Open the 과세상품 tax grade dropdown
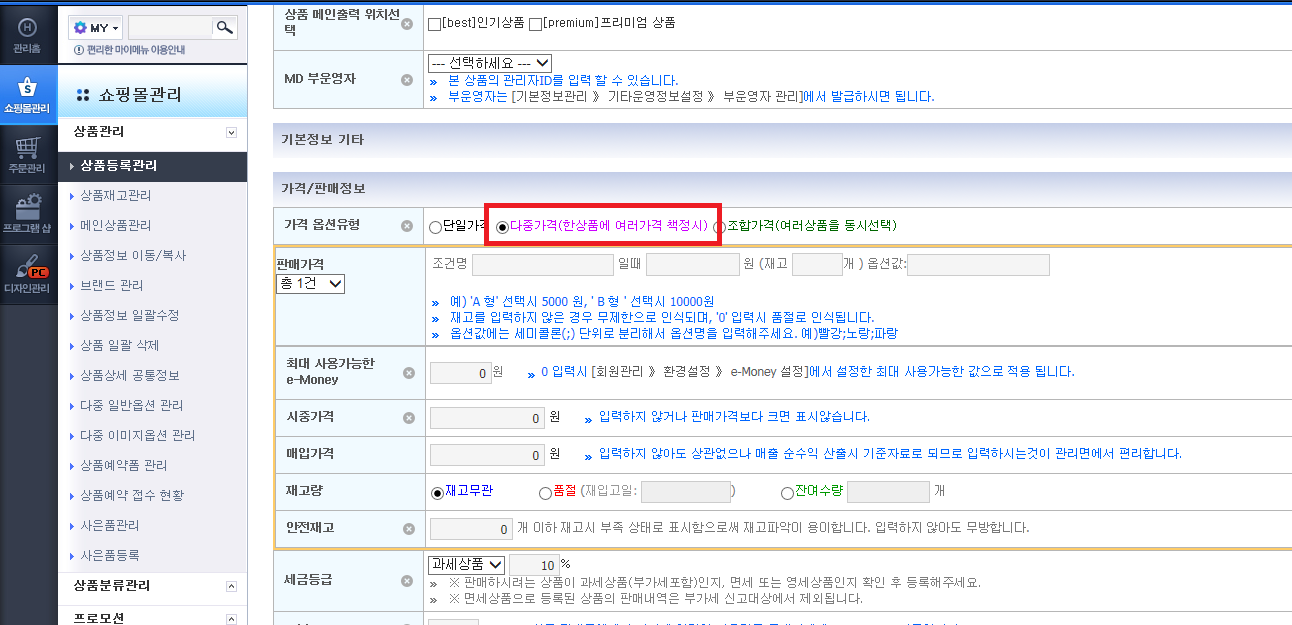 coord(466,565)
